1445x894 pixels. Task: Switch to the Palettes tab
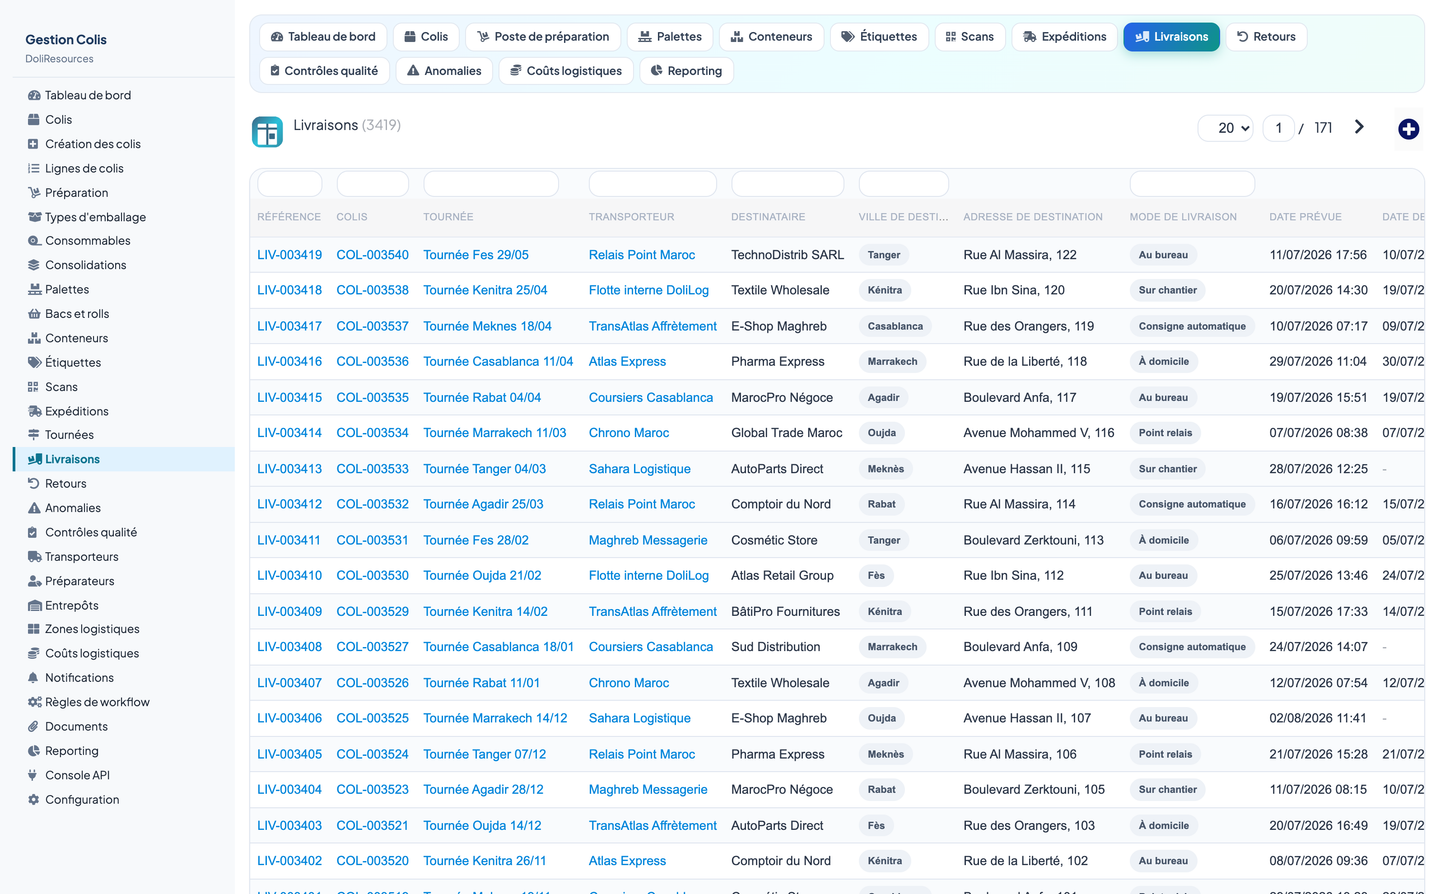670,37
